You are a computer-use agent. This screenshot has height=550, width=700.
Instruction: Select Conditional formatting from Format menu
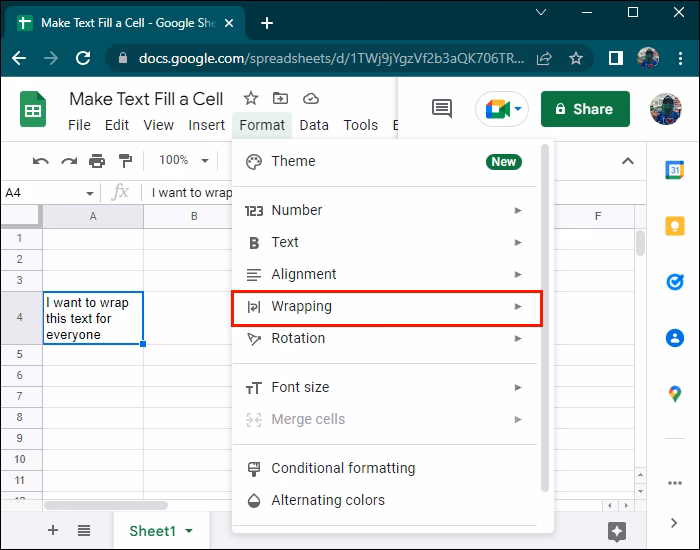coord(342,468)
